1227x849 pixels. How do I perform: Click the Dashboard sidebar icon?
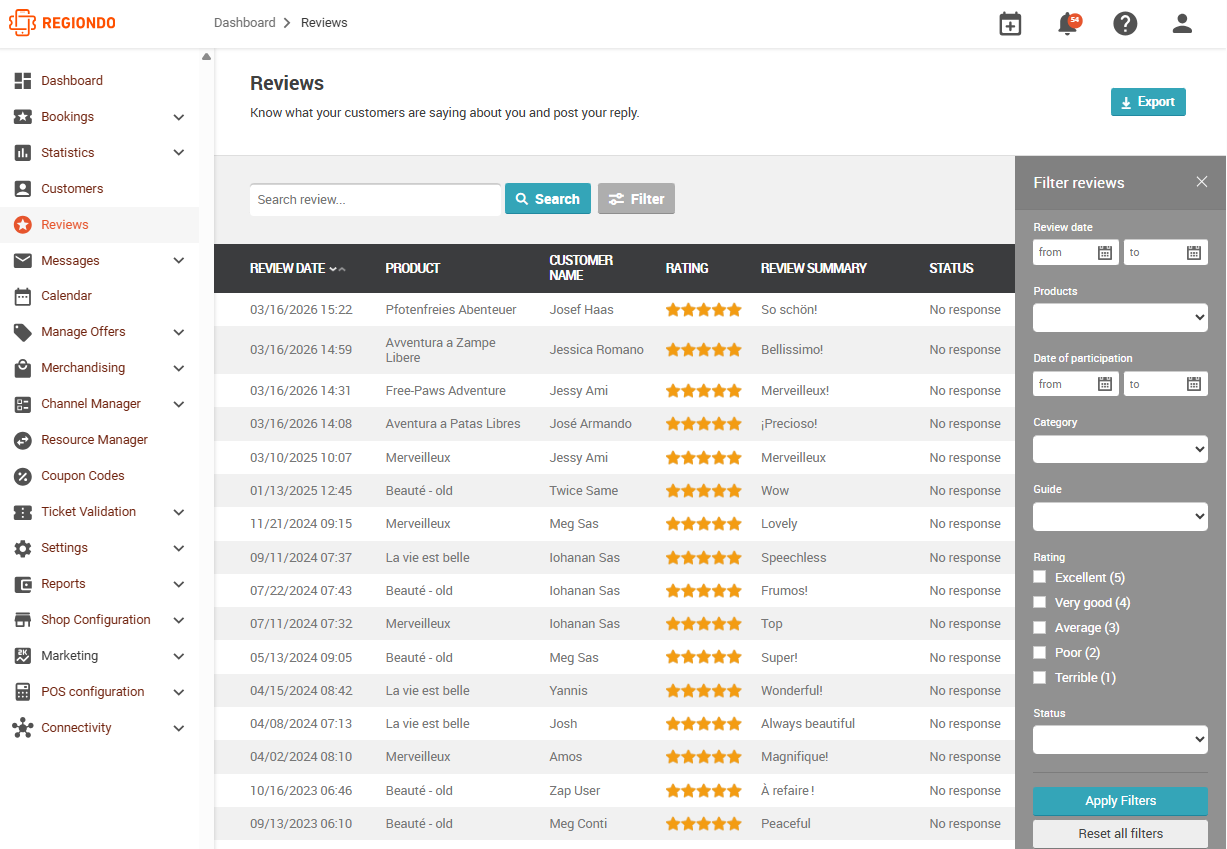tap(23, 81)
